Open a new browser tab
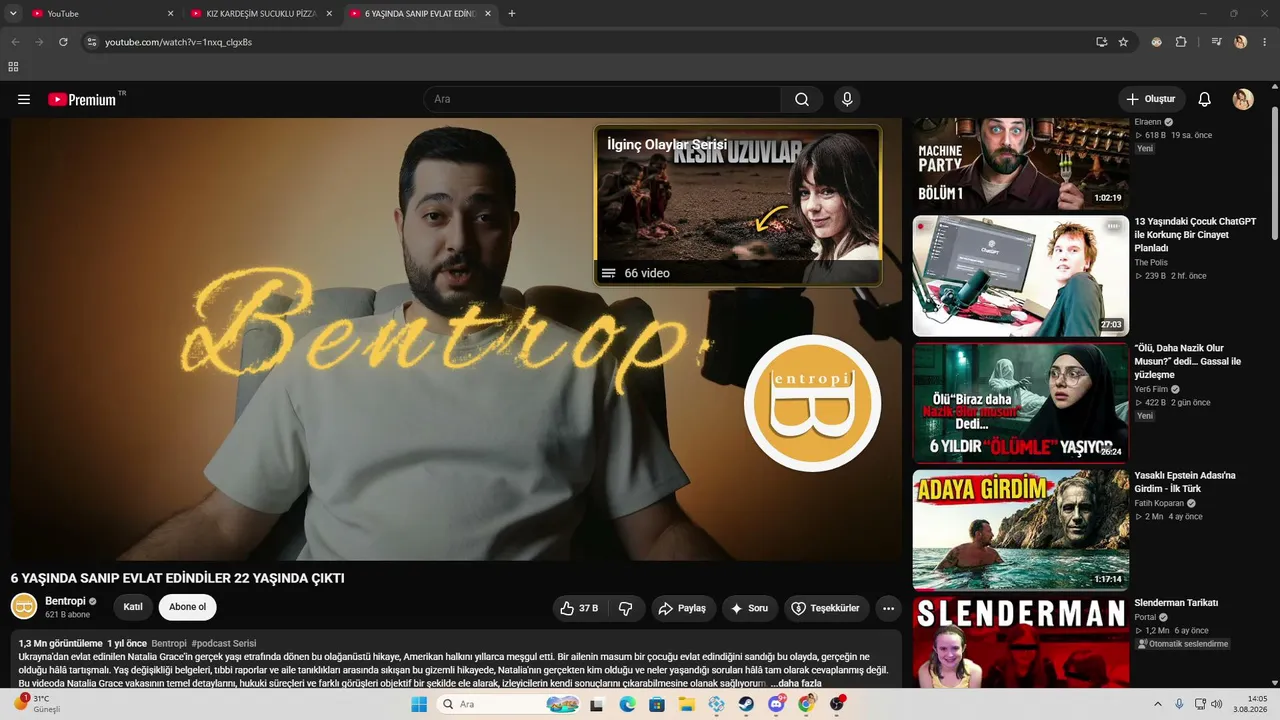1280x720 pixels. (512, 14)
